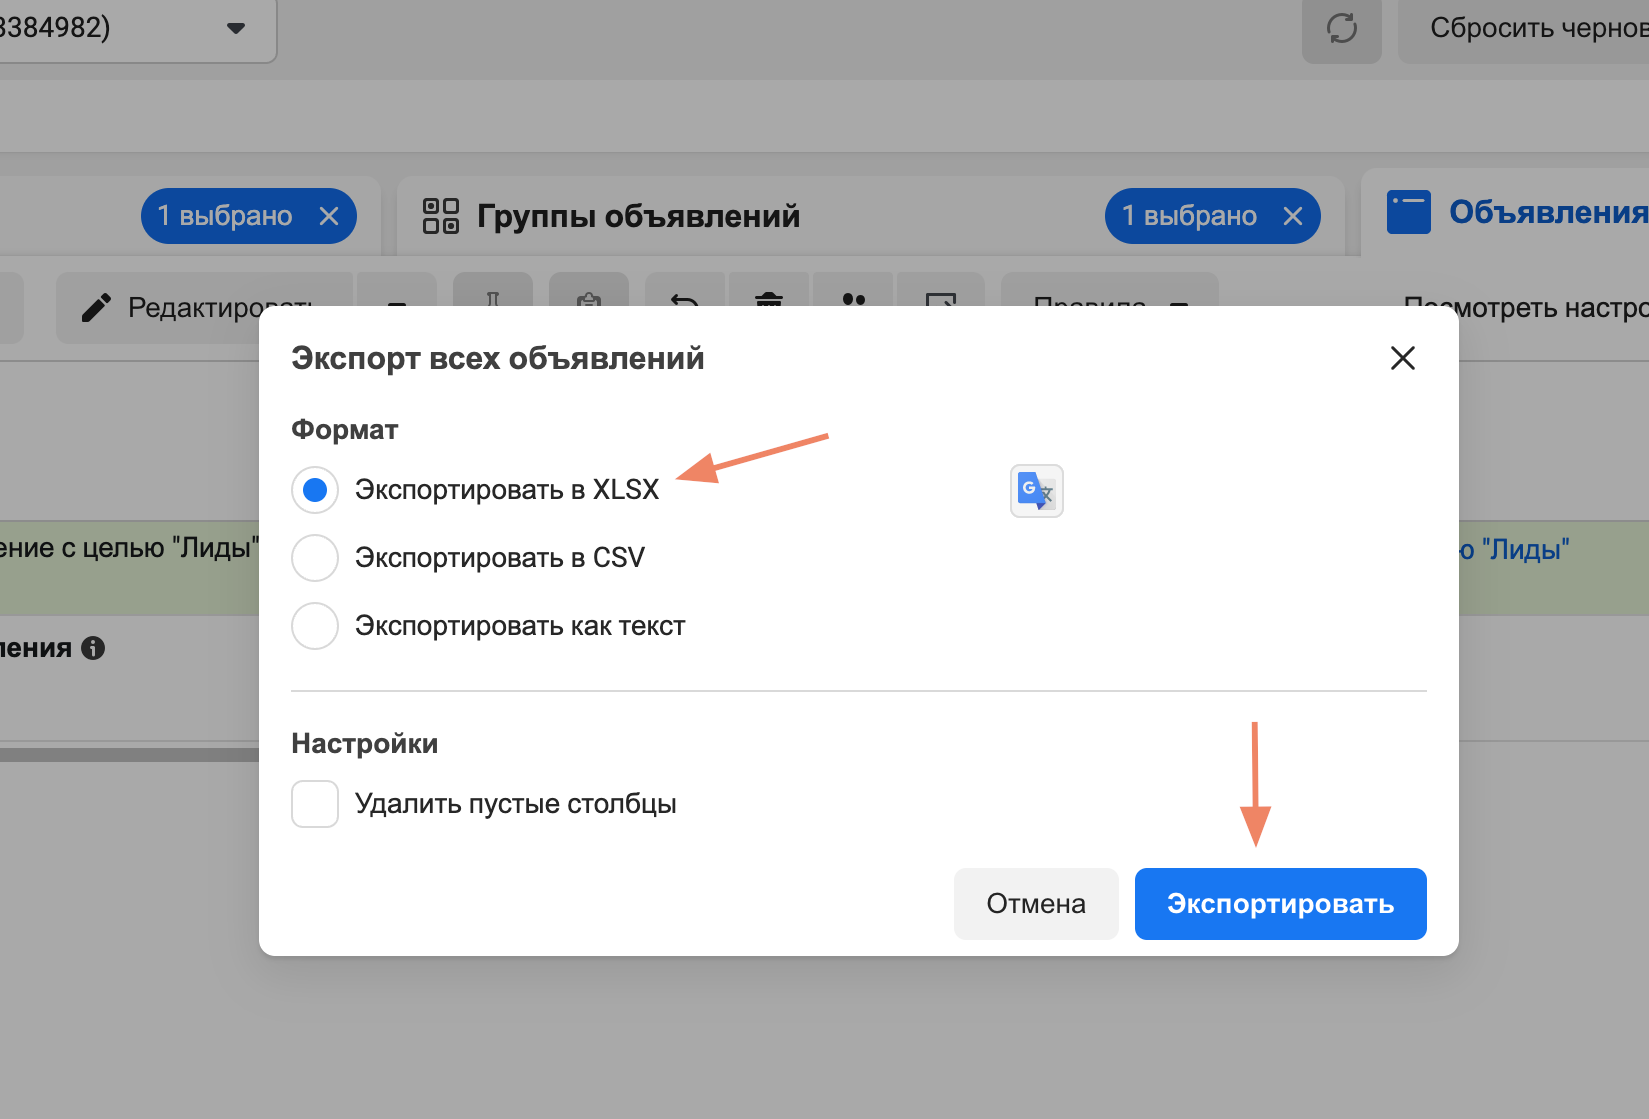1649x1119 pixels.
Task: Clear the leftmost '1 выбрано' campaign selection
Action: [x=329, y=216]
